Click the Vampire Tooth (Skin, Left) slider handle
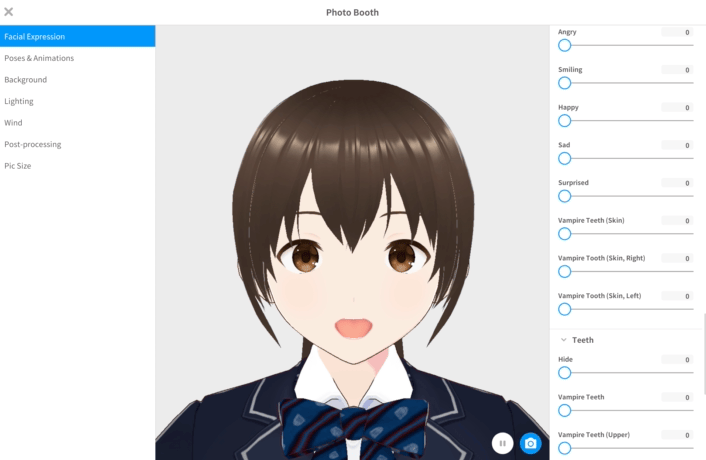The width and height of the screenshot is (706, 460). tap(564, 309)
